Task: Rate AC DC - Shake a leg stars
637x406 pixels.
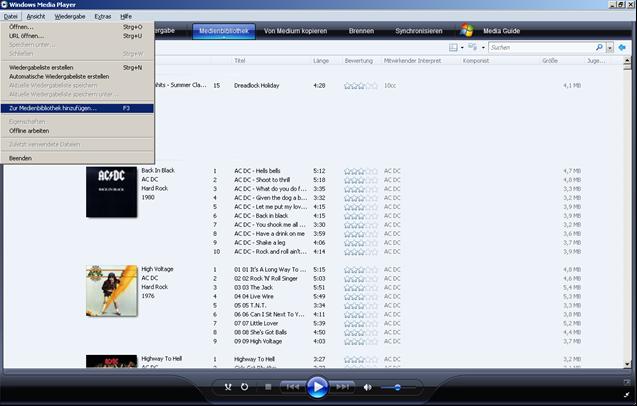Action: point(361,243)
